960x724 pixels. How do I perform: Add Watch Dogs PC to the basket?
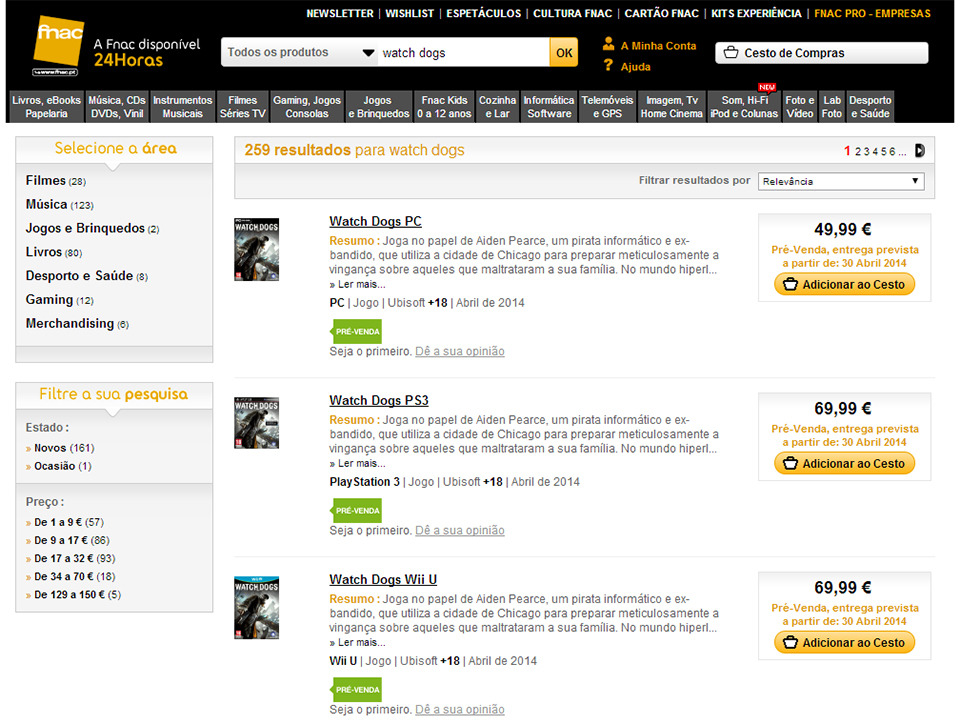pyautogui.click(x=844, y=285)
